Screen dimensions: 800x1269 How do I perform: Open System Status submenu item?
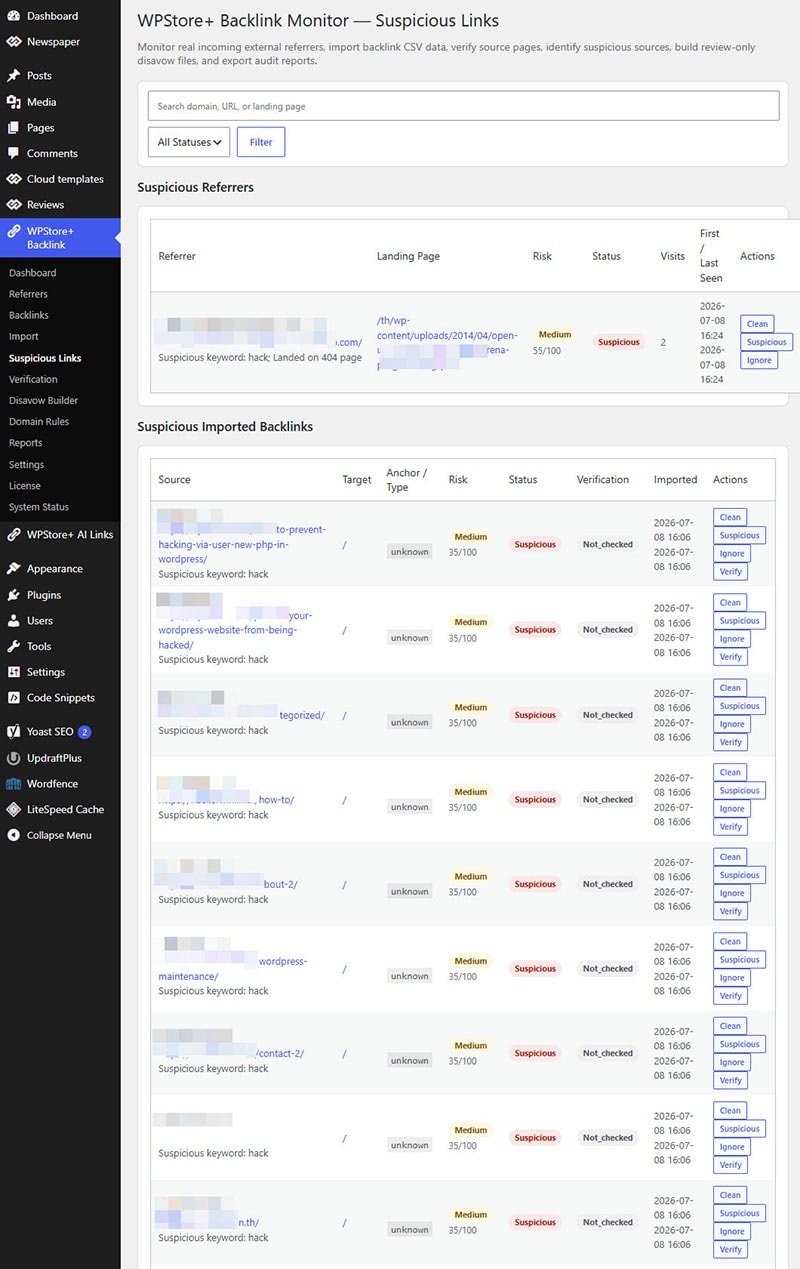(38, 507)
